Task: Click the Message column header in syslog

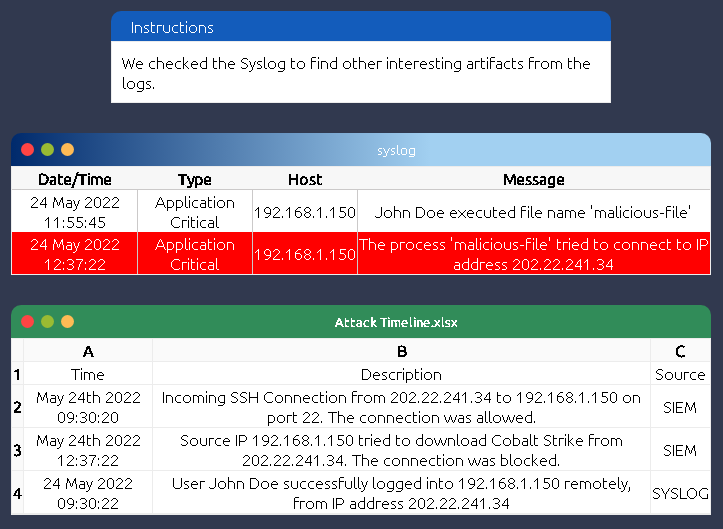Action: 533,179
